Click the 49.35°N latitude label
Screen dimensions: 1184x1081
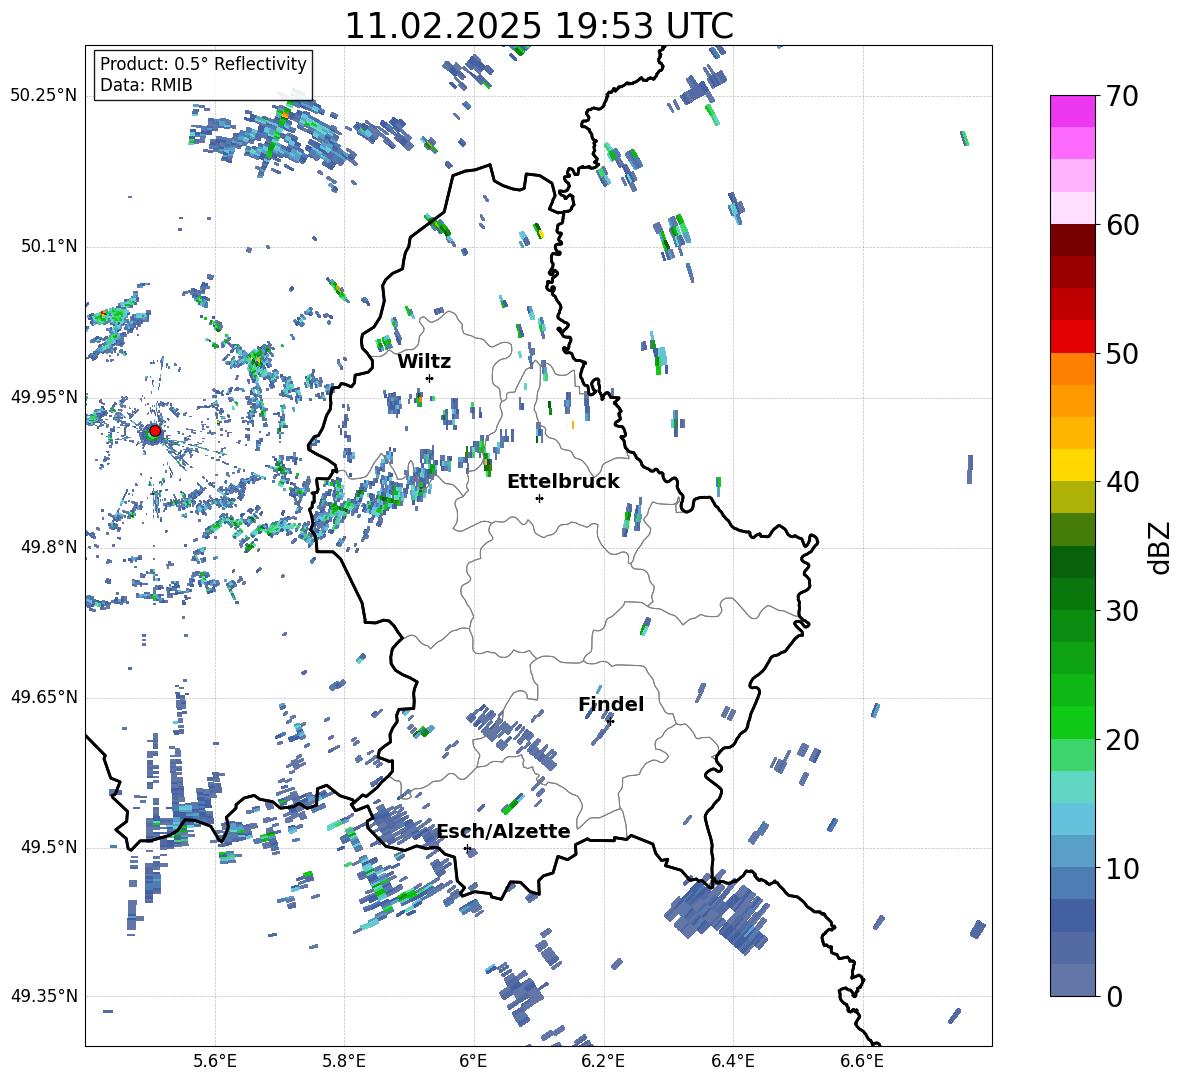[x=43, y=996]
